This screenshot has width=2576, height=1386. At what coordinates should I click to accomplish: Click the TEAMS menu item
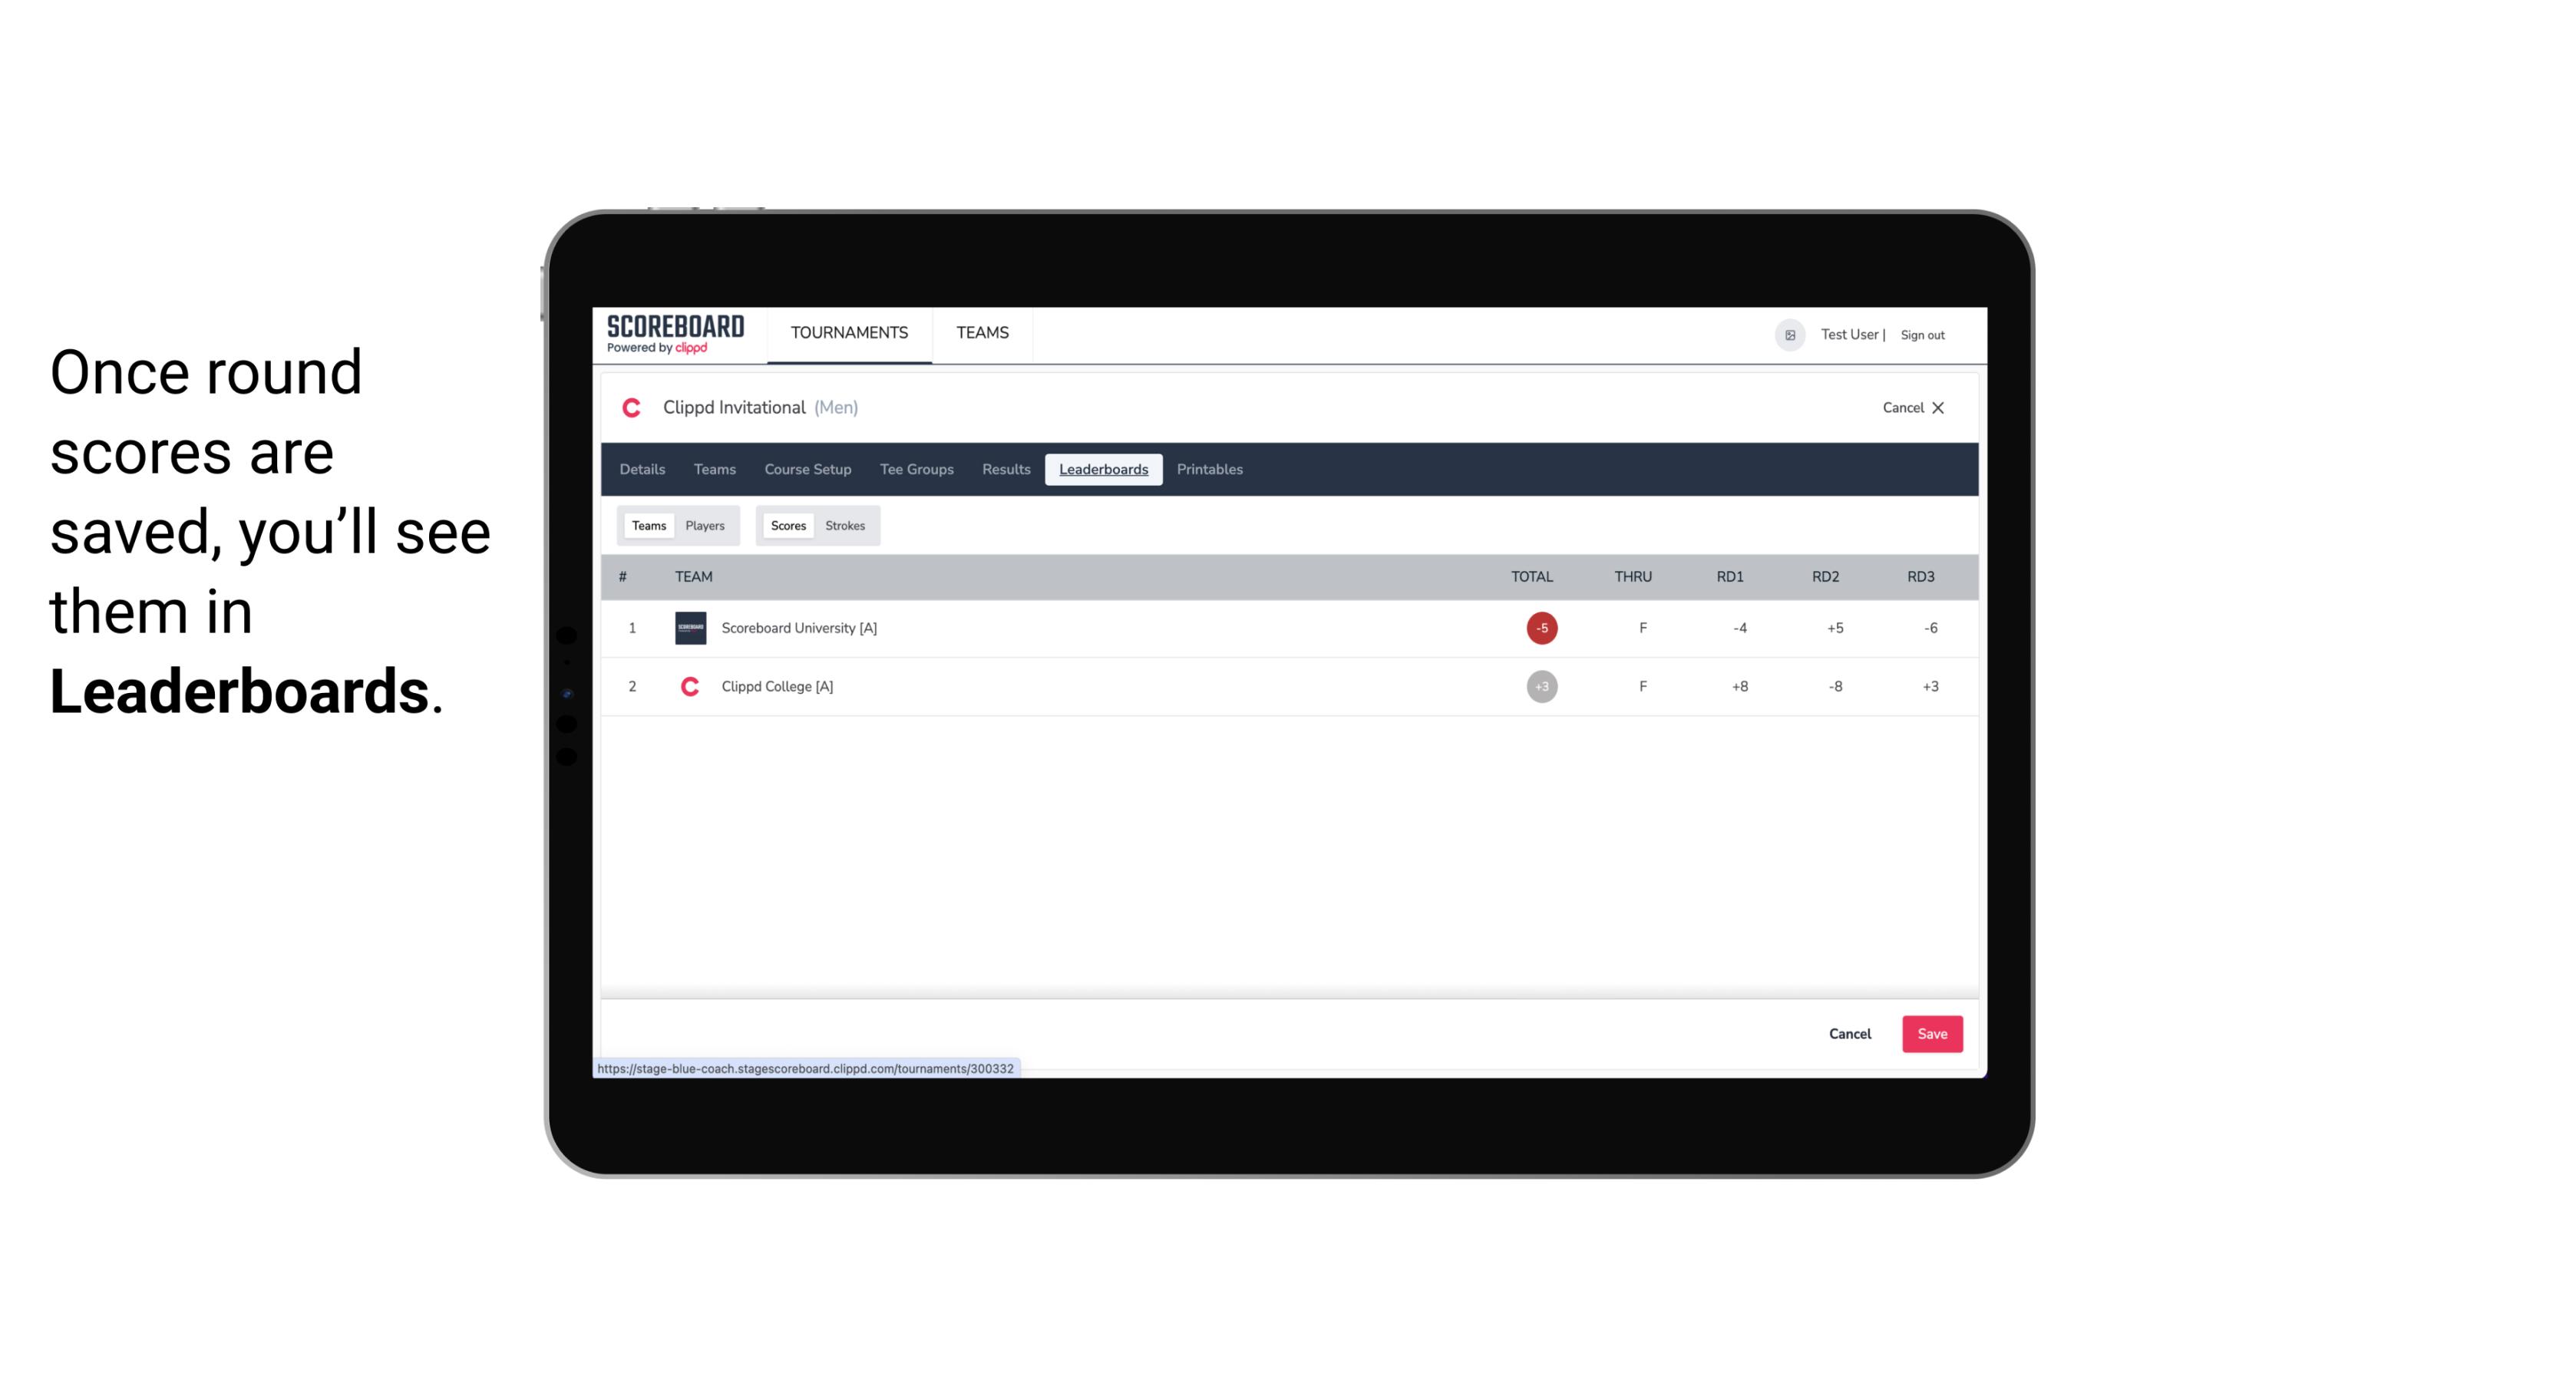[983, 333]
